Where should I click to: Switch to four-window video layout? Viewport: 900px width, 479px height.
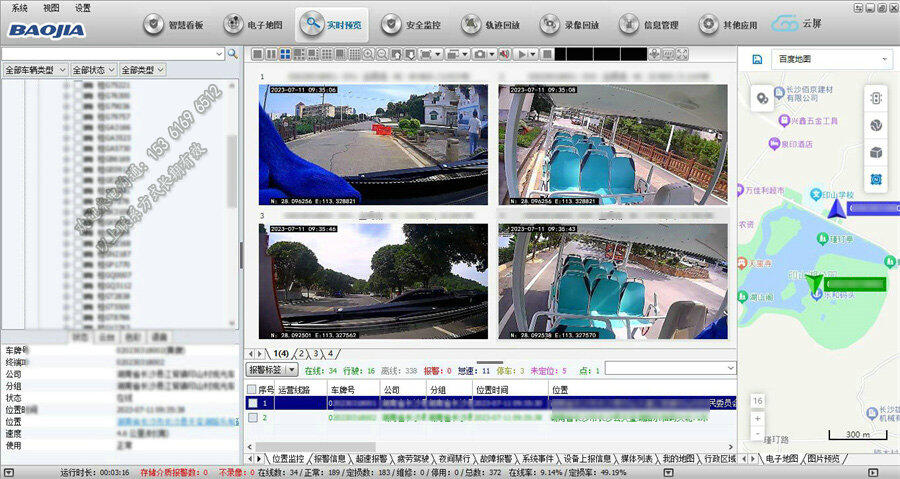[285, 53]
